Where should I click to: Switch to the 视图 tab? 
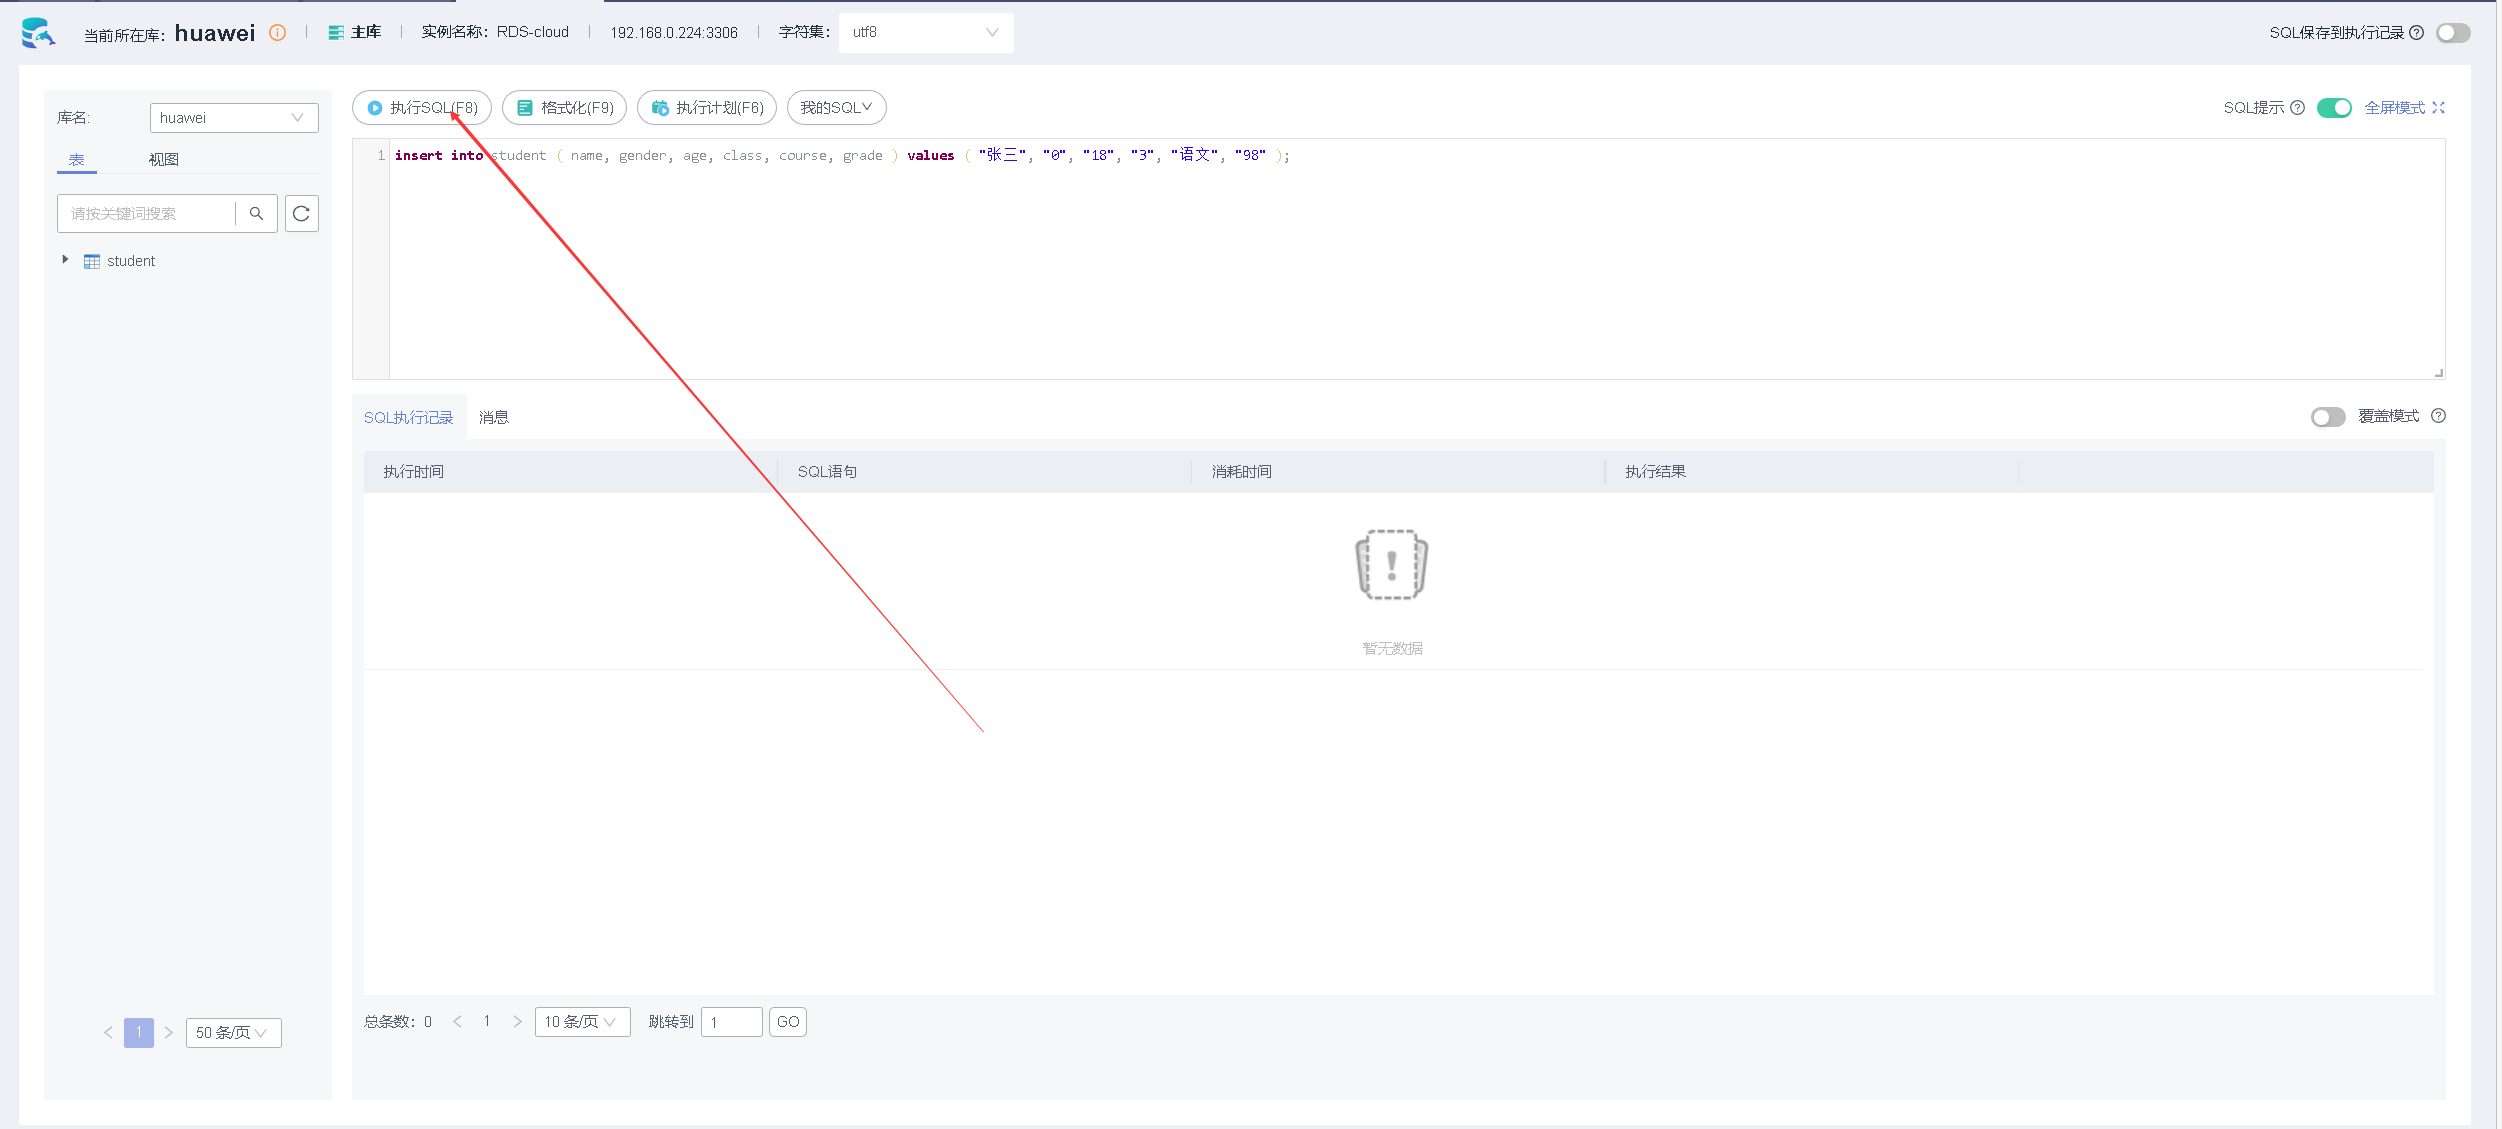164,160
